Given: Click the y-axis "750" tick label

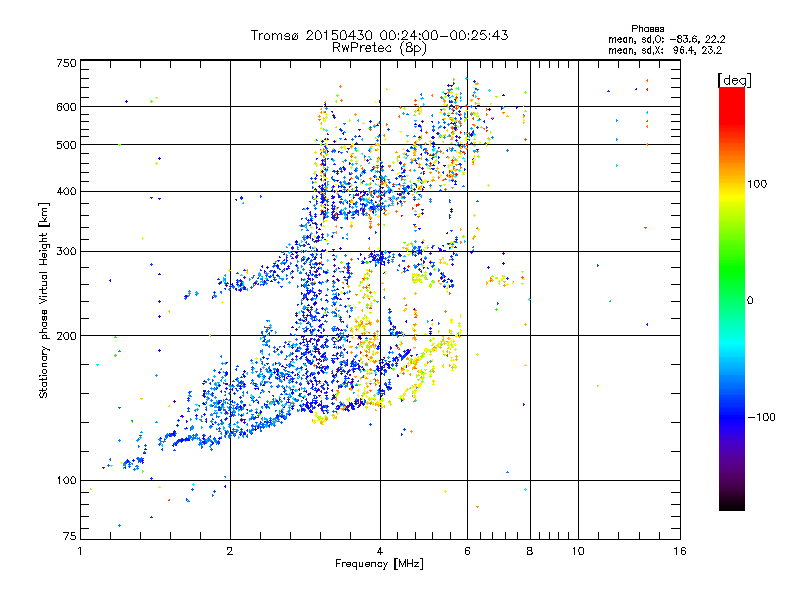Looking at the screenshot, I should 66,63.
